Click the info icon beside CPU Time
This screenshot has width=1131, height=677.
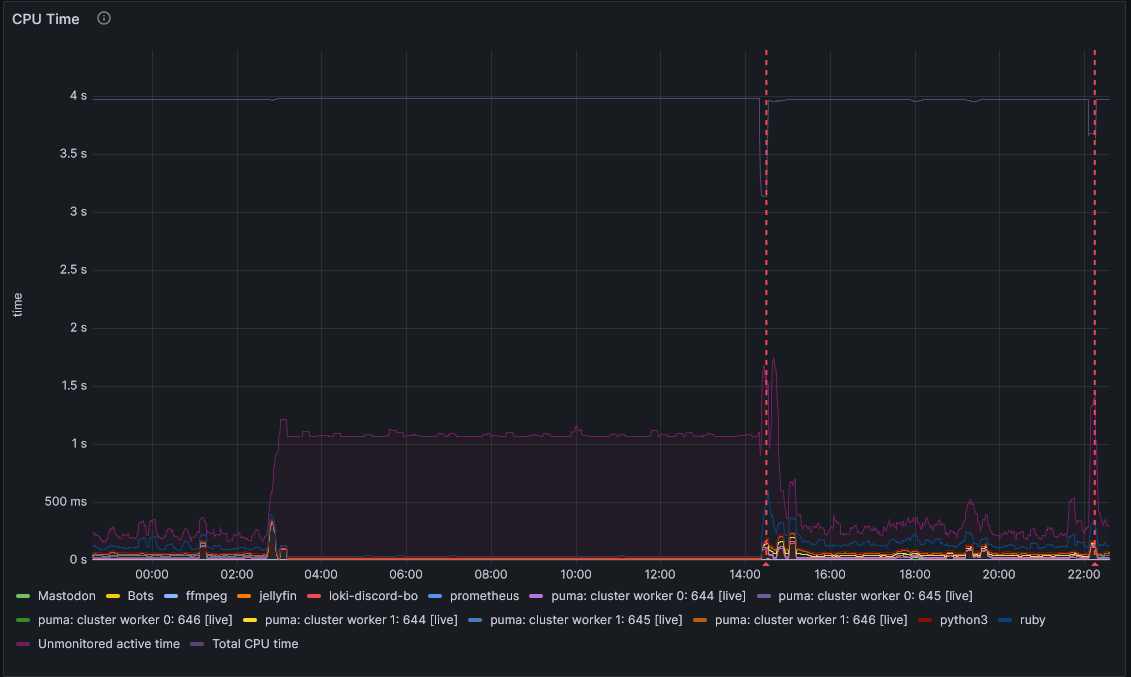coord(104,18)
